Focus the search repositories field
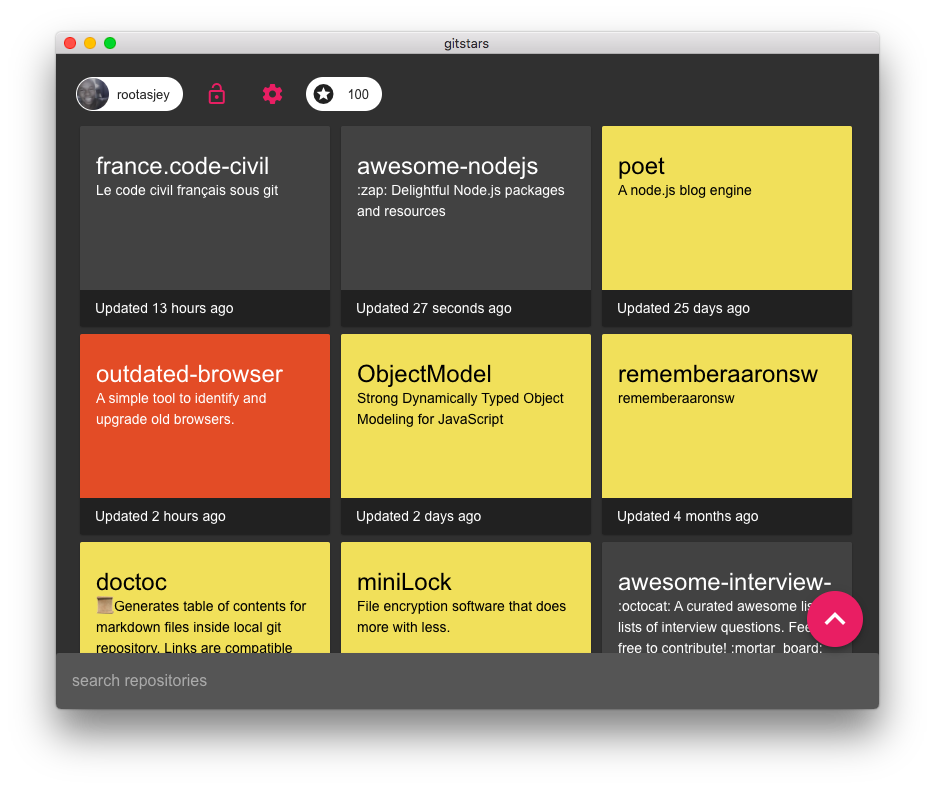935x789 pixels. click(468, 680)
